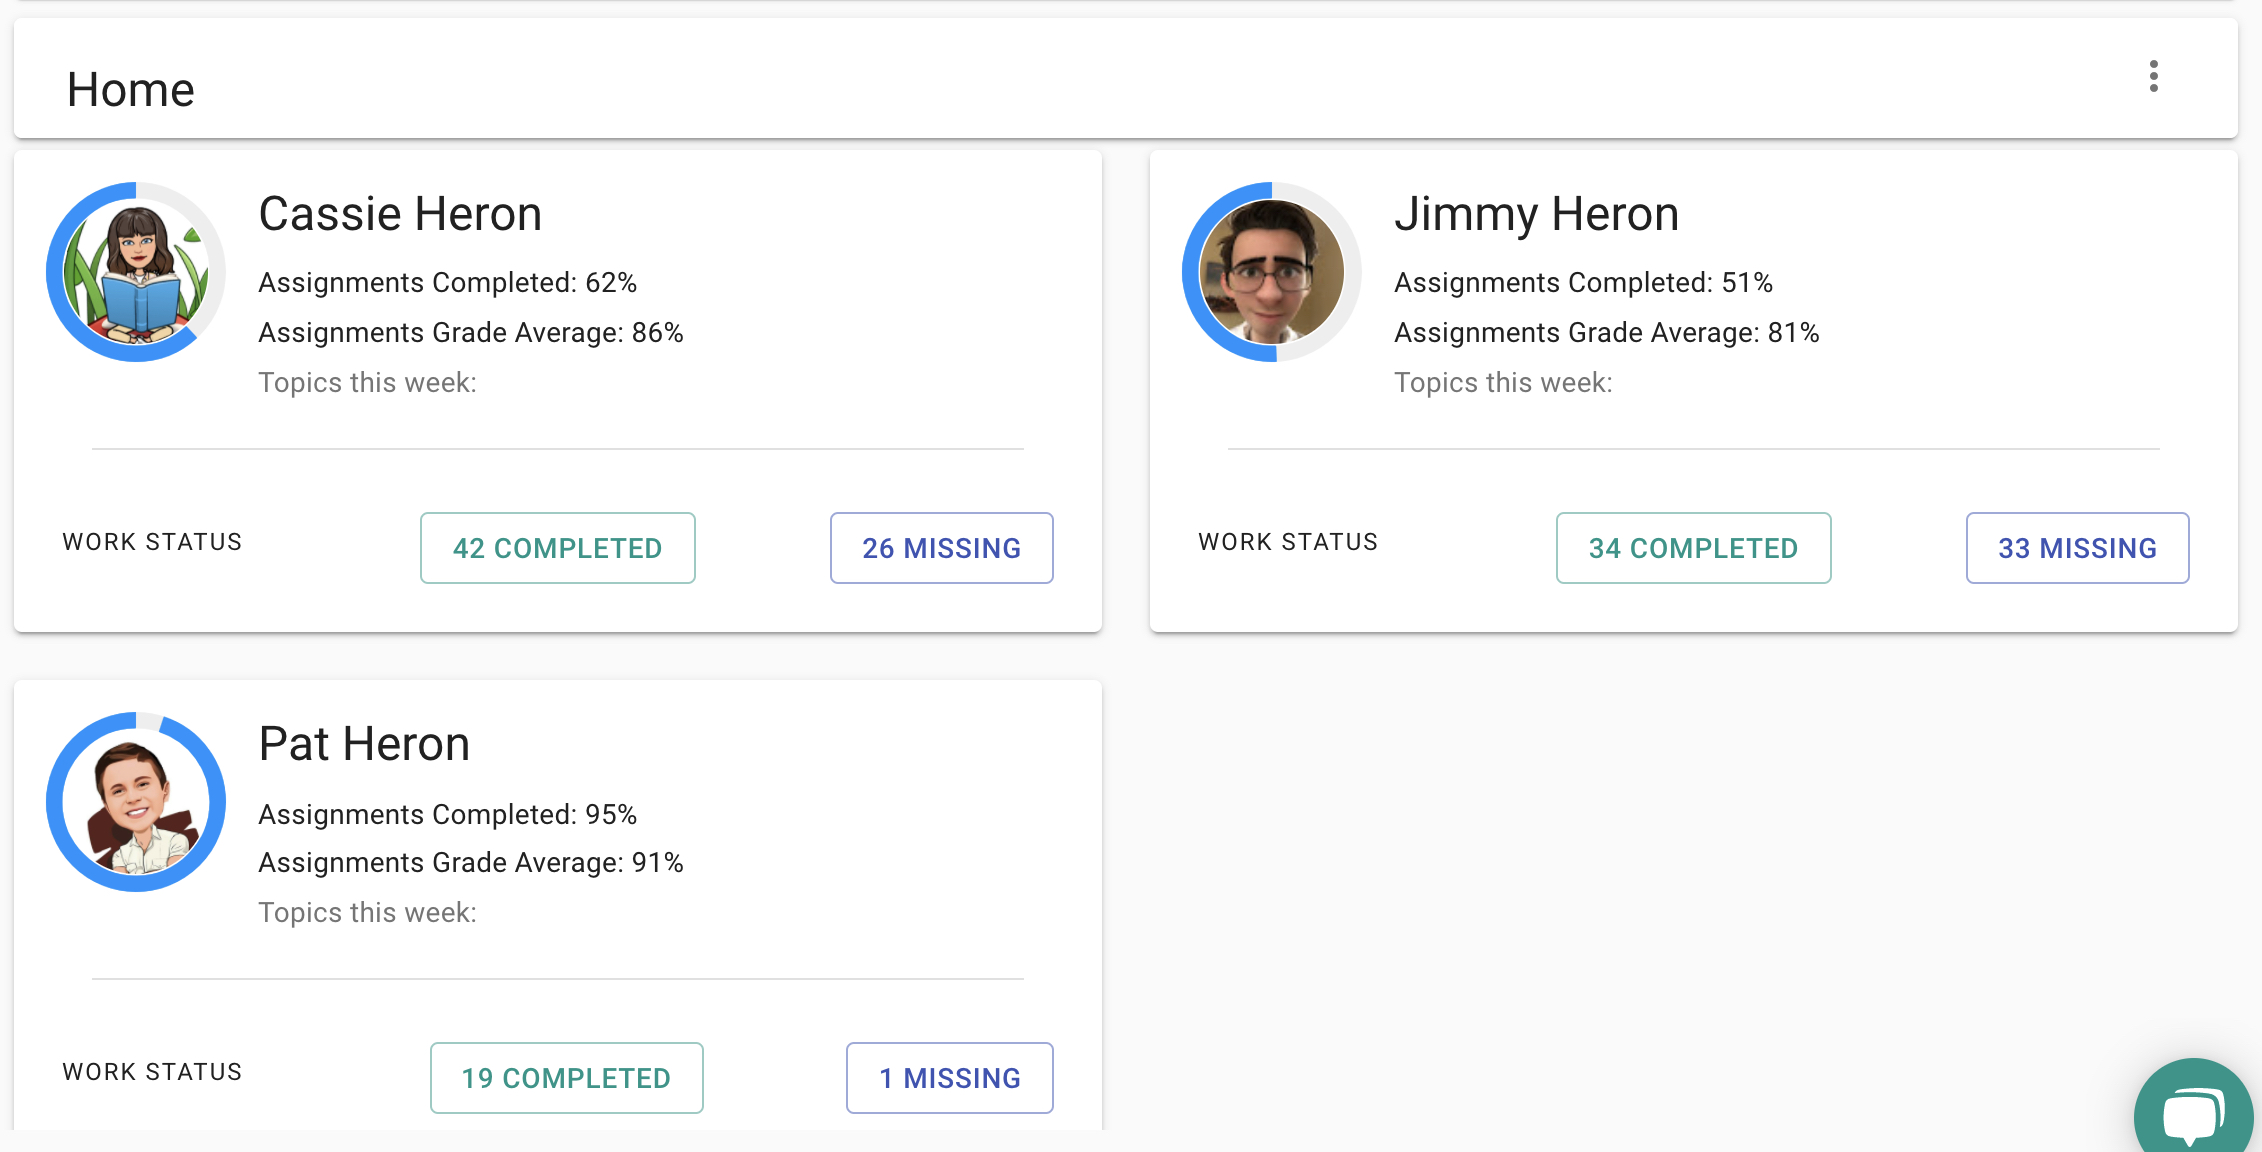Click Pat Heron's avatar picture
2262x1152 pixels.
135,803
